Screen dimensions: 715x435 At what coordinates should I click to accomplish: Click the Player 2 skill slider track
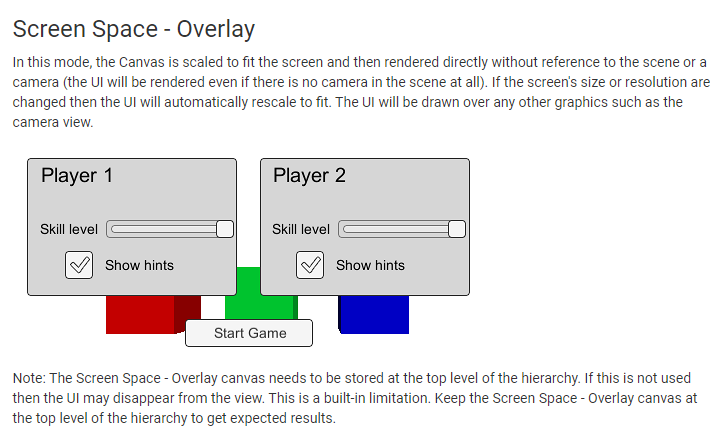[402, 229]
